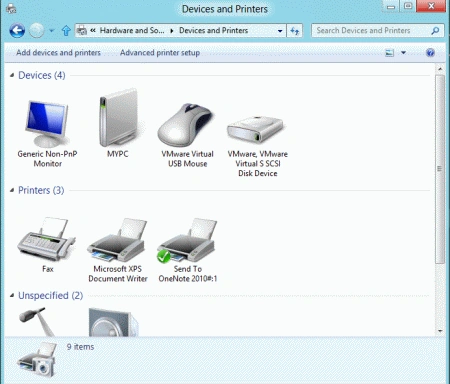Go up one level with the Up arrow
Screen dimensions: 450x384
click(x=66, y=31)
